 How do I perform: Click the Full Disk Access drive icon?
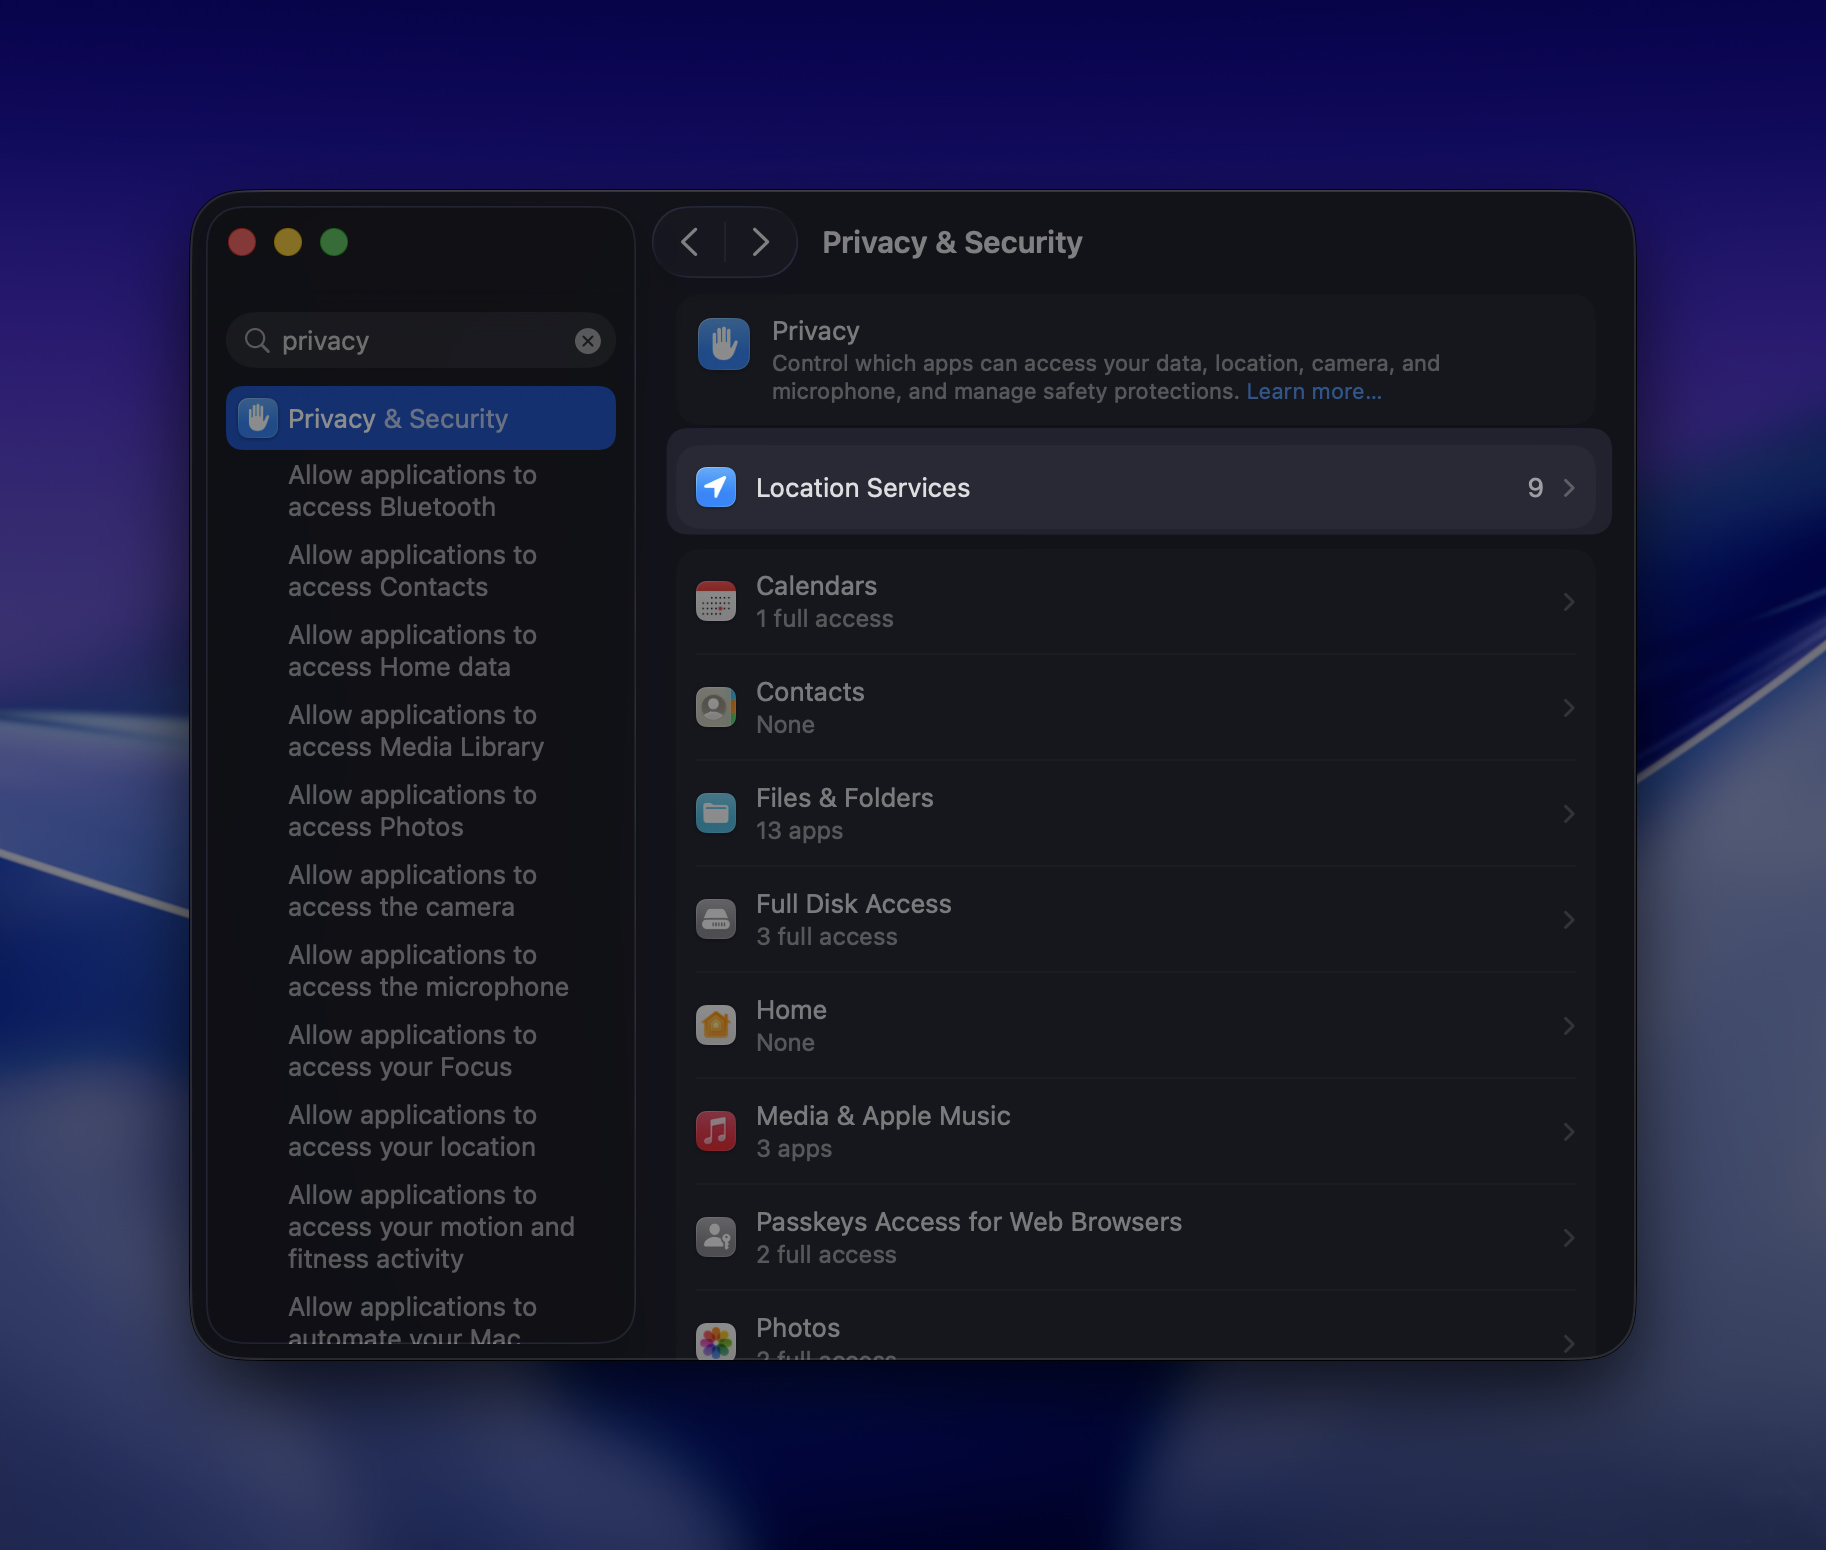pos(716,920)
